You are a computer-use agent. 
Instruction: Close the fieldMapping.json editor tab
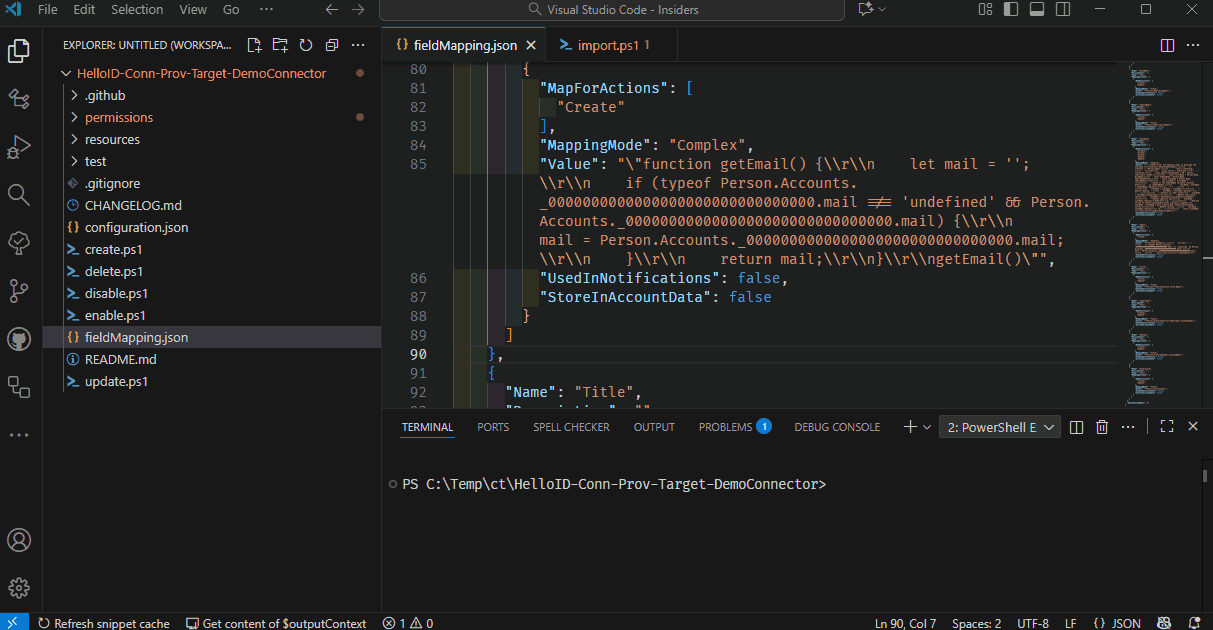pyautogui.click(x=532, y=45)
